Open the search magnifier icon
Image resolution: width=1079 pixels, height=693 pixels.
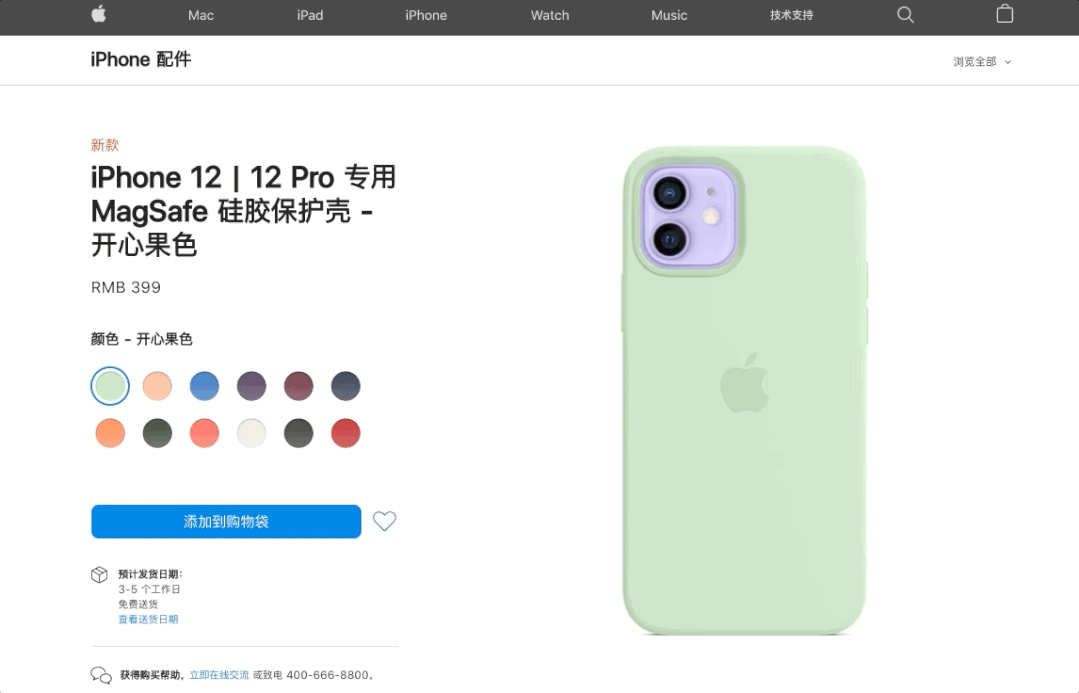click(905, 14)
